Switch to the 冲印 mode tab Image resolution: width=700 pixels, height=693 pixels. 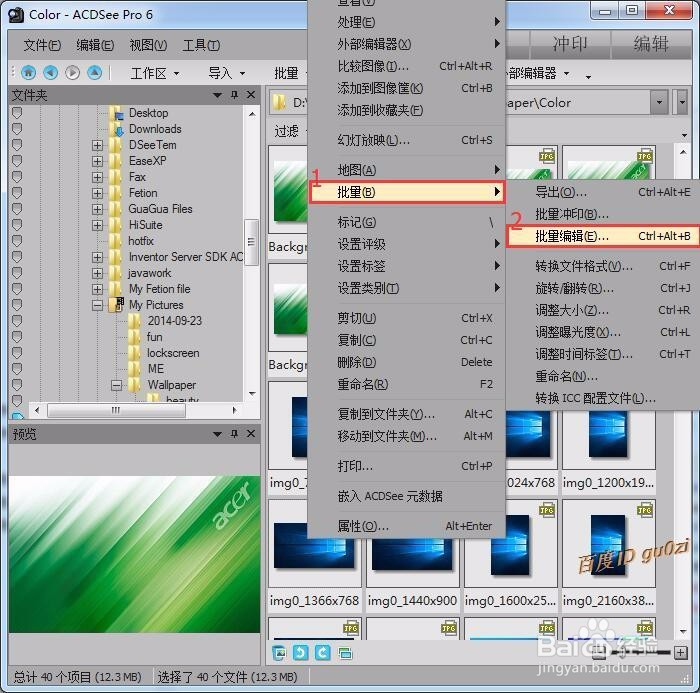(x=570, y=44)
